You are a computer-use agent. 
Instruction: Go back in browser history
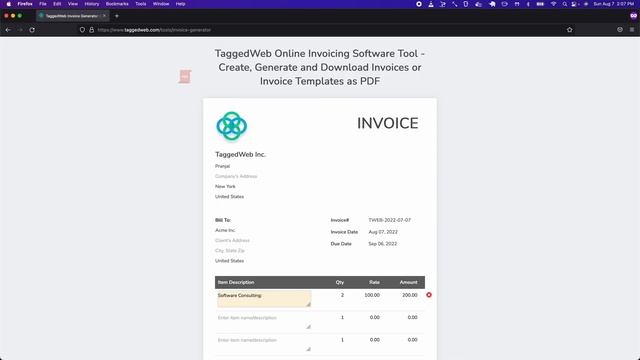8,30
